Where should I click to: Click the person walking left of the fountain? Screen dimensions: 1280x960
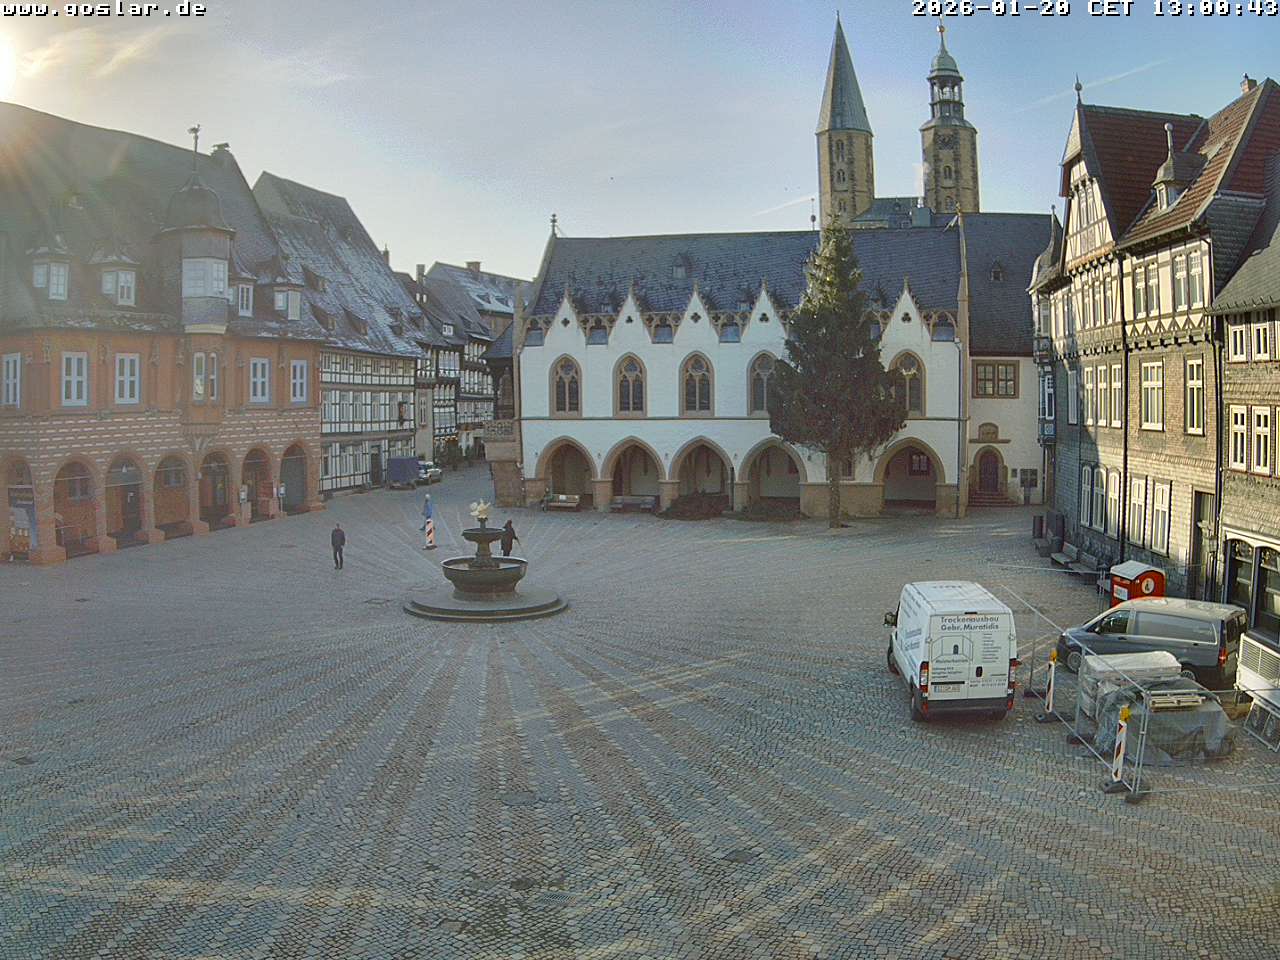(x=338, y=545)
